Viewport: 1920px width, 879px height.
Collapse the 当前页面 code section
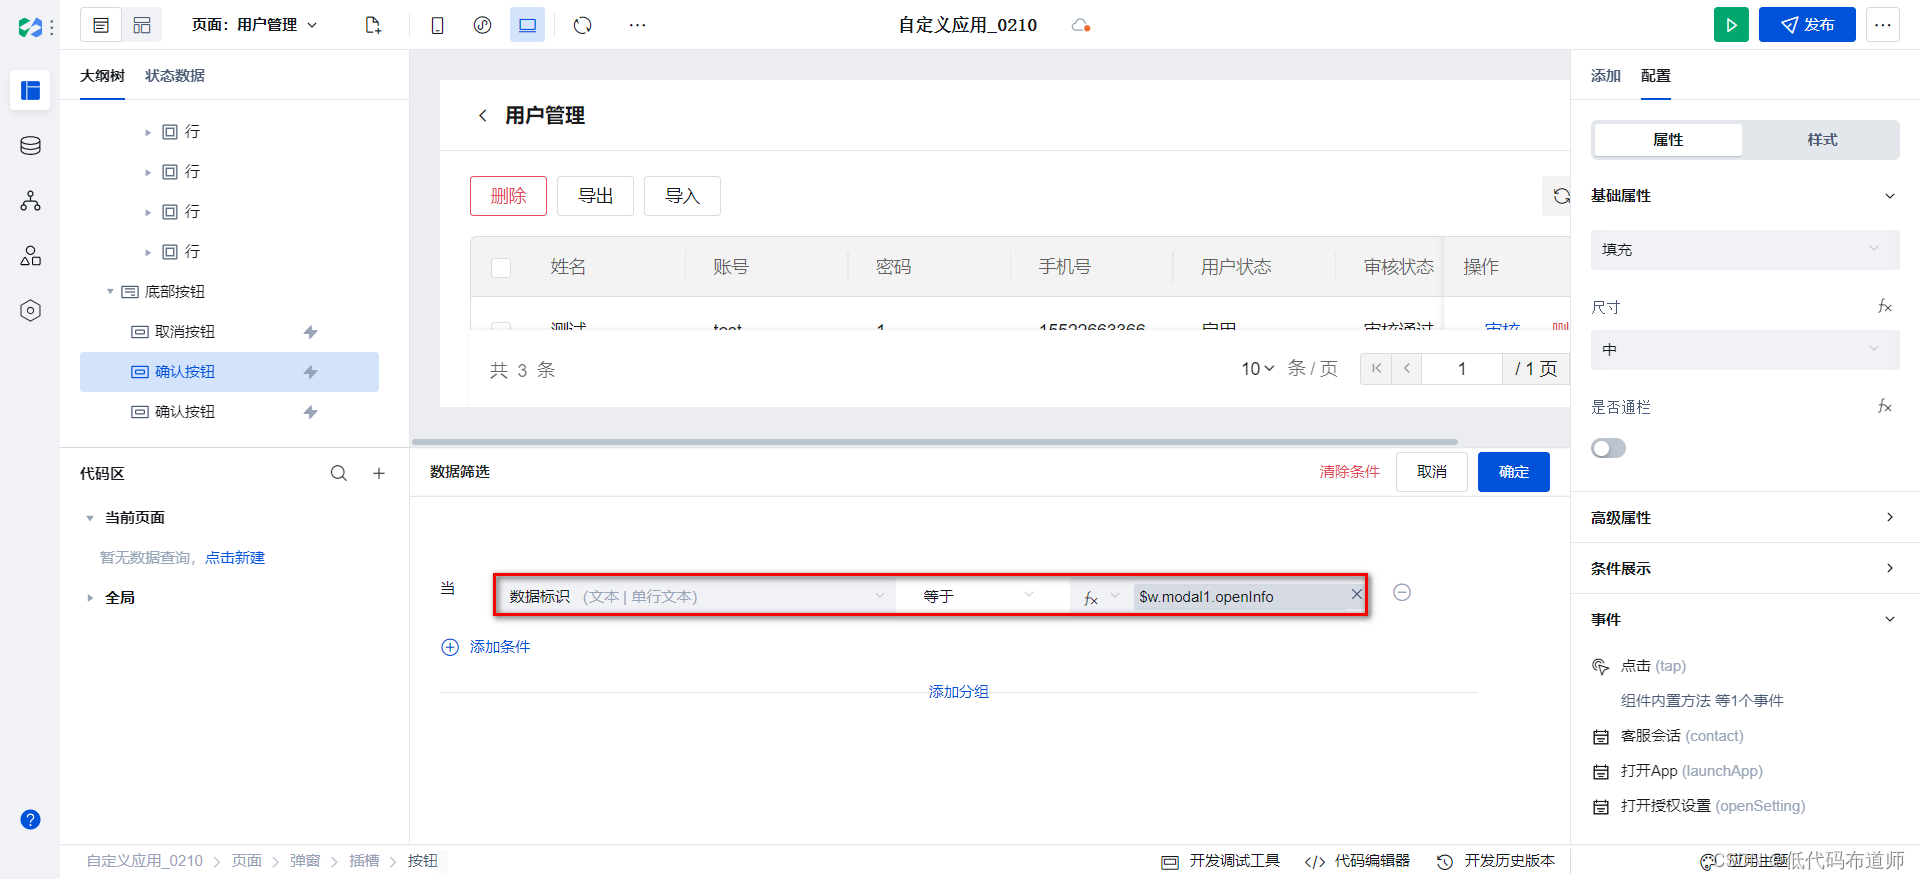(x=90, y=518)
